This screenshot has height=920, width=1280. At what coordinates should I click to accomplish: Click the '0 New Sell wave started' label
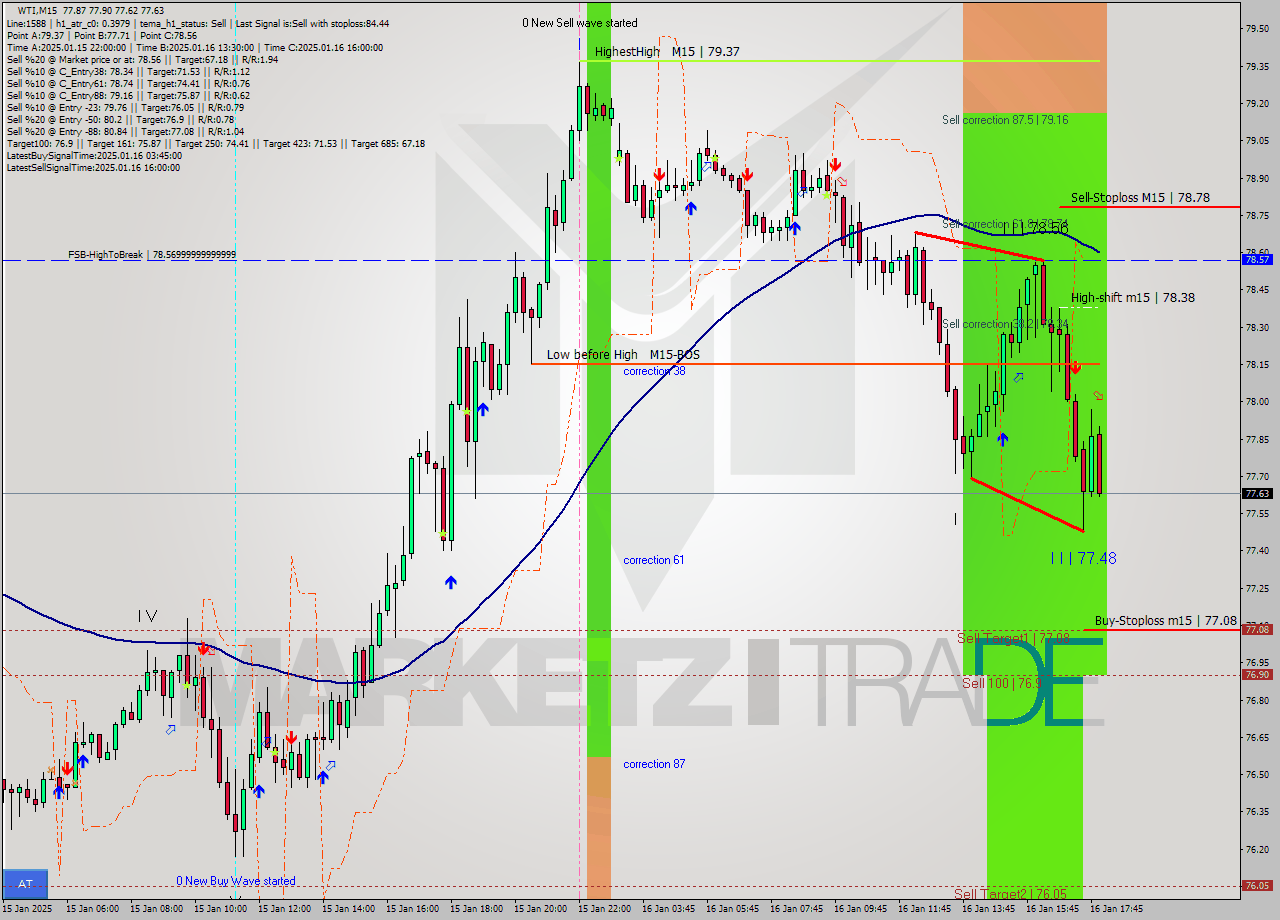[580, 23]
